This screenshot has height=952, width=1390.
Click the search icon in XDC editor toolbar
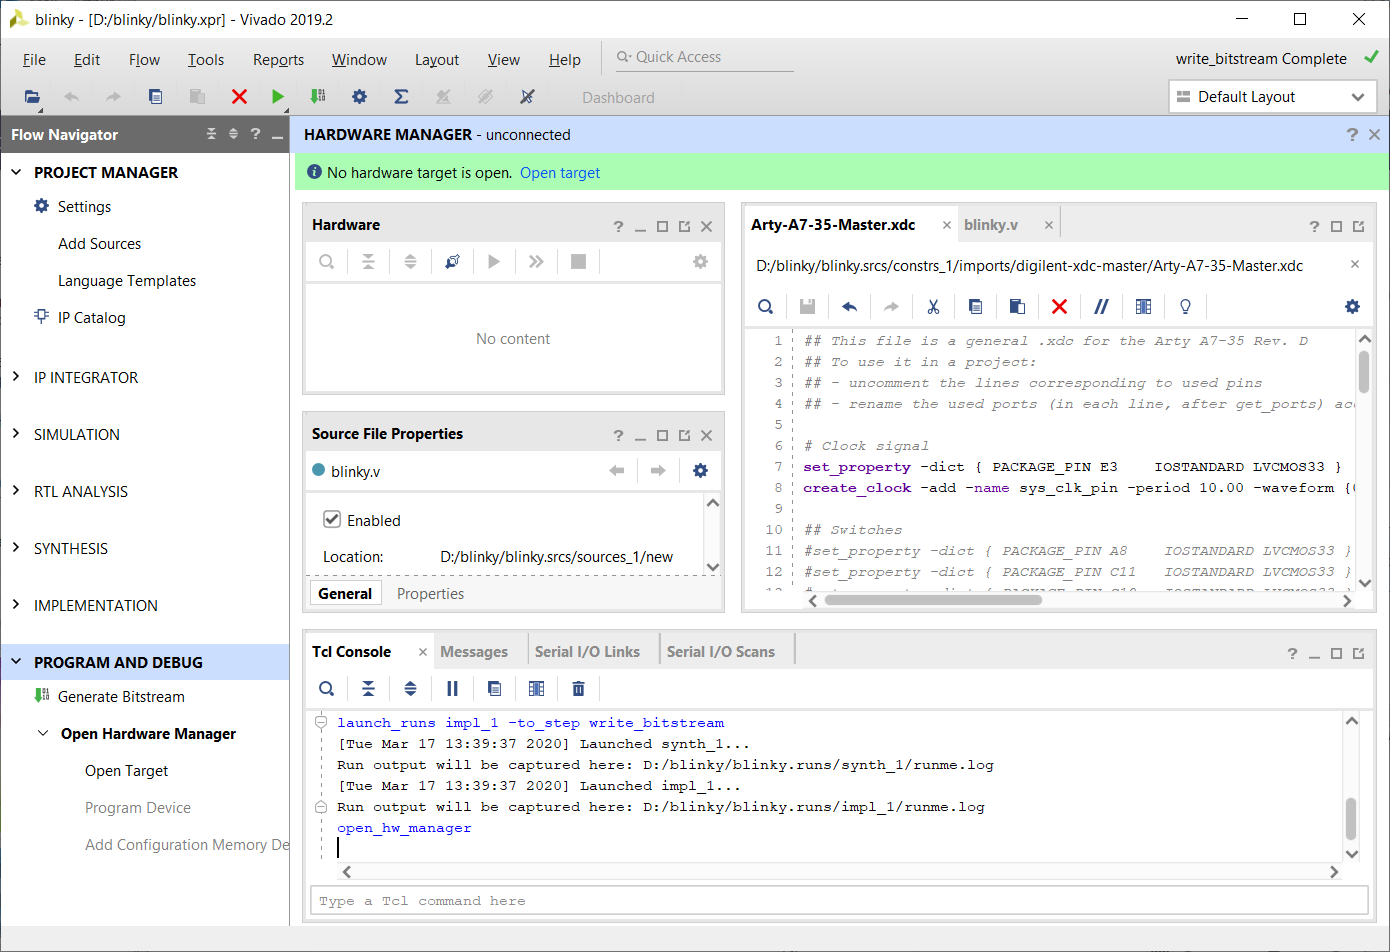tap(766, 307)
